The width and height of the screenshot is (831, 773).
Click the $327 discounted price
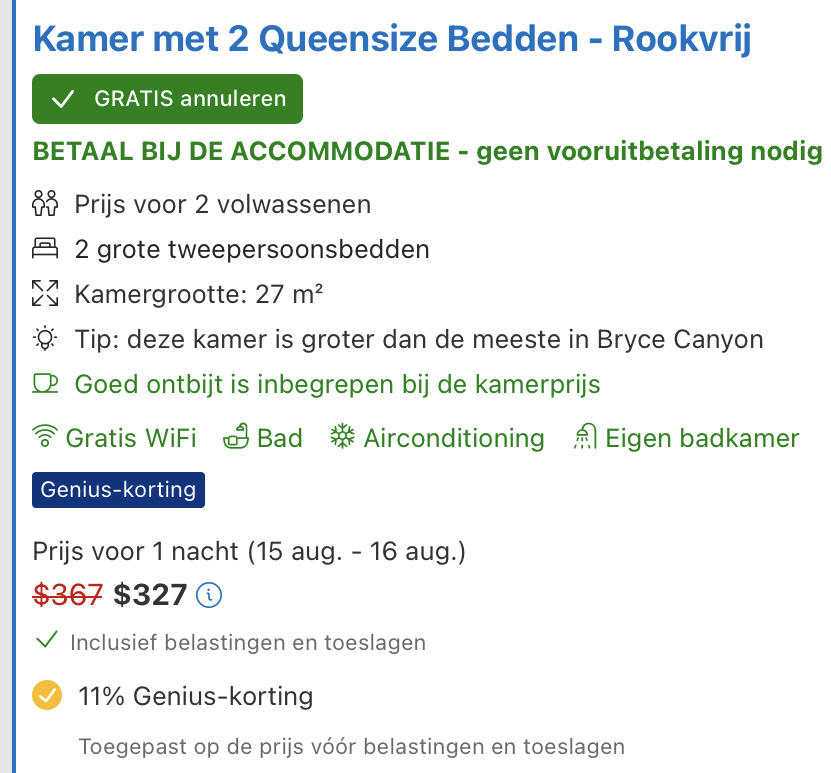pos(150,595)
